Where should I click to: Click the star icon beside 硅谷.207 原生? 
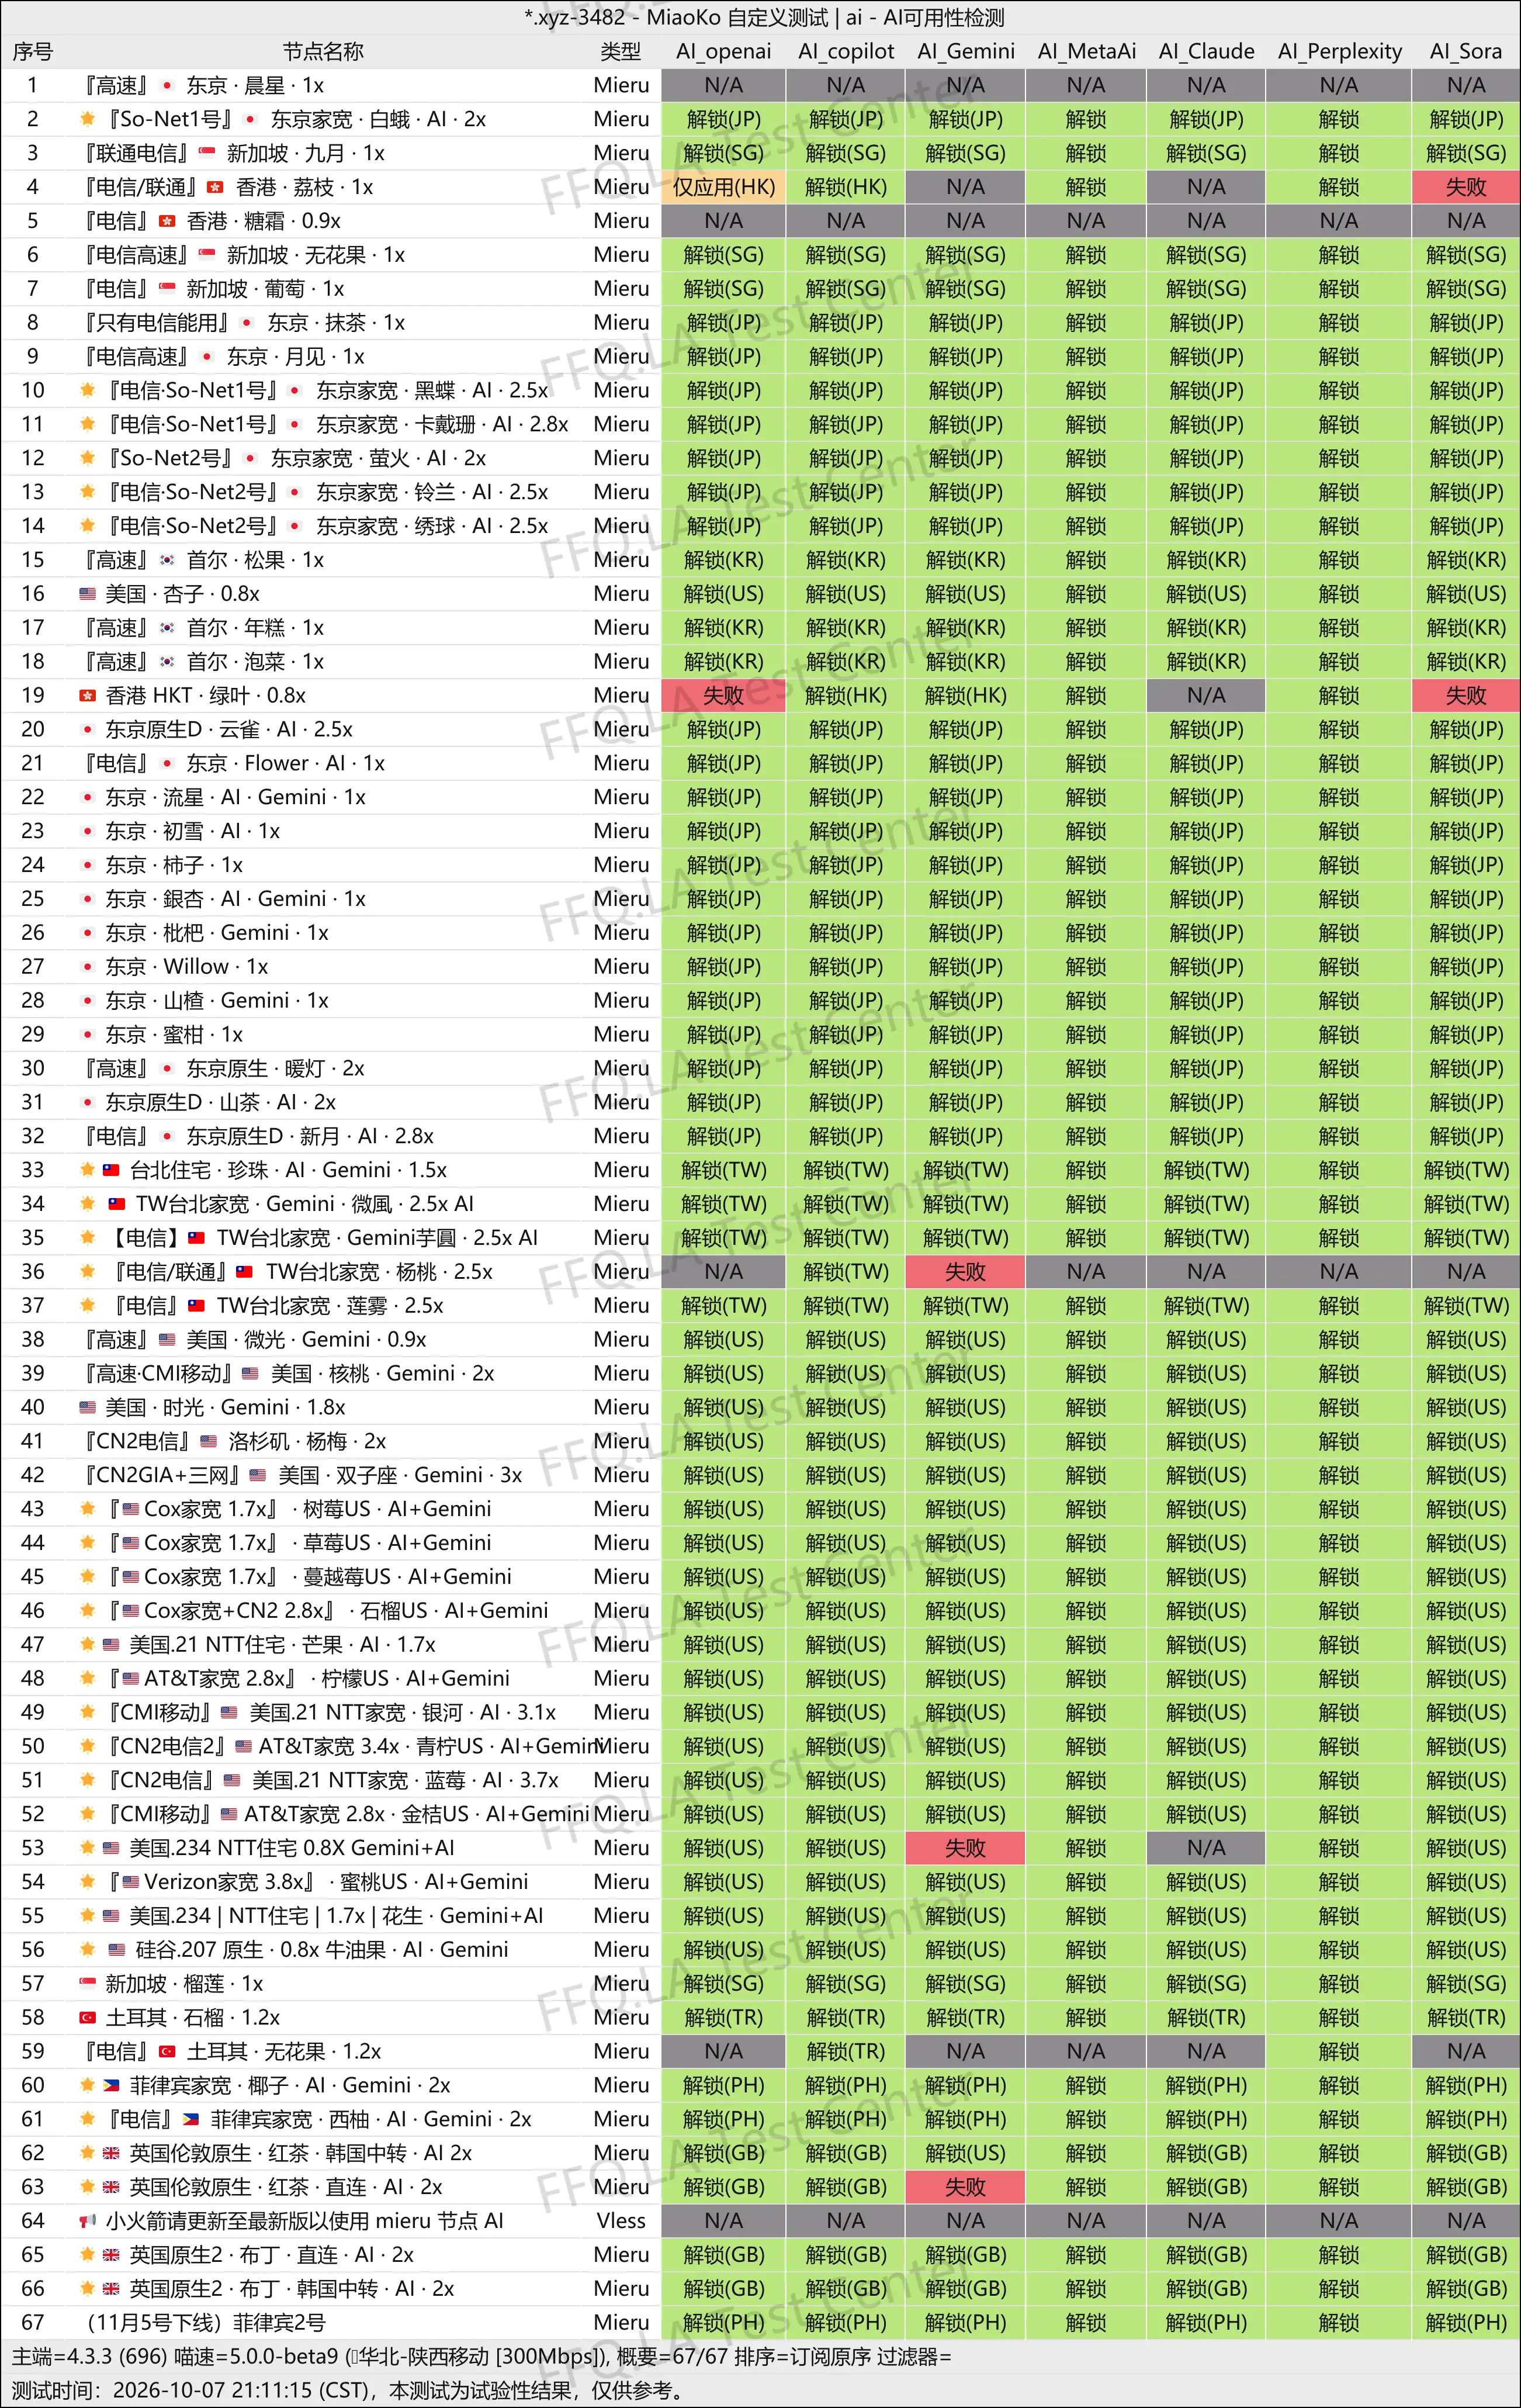tap(88, 1949)
